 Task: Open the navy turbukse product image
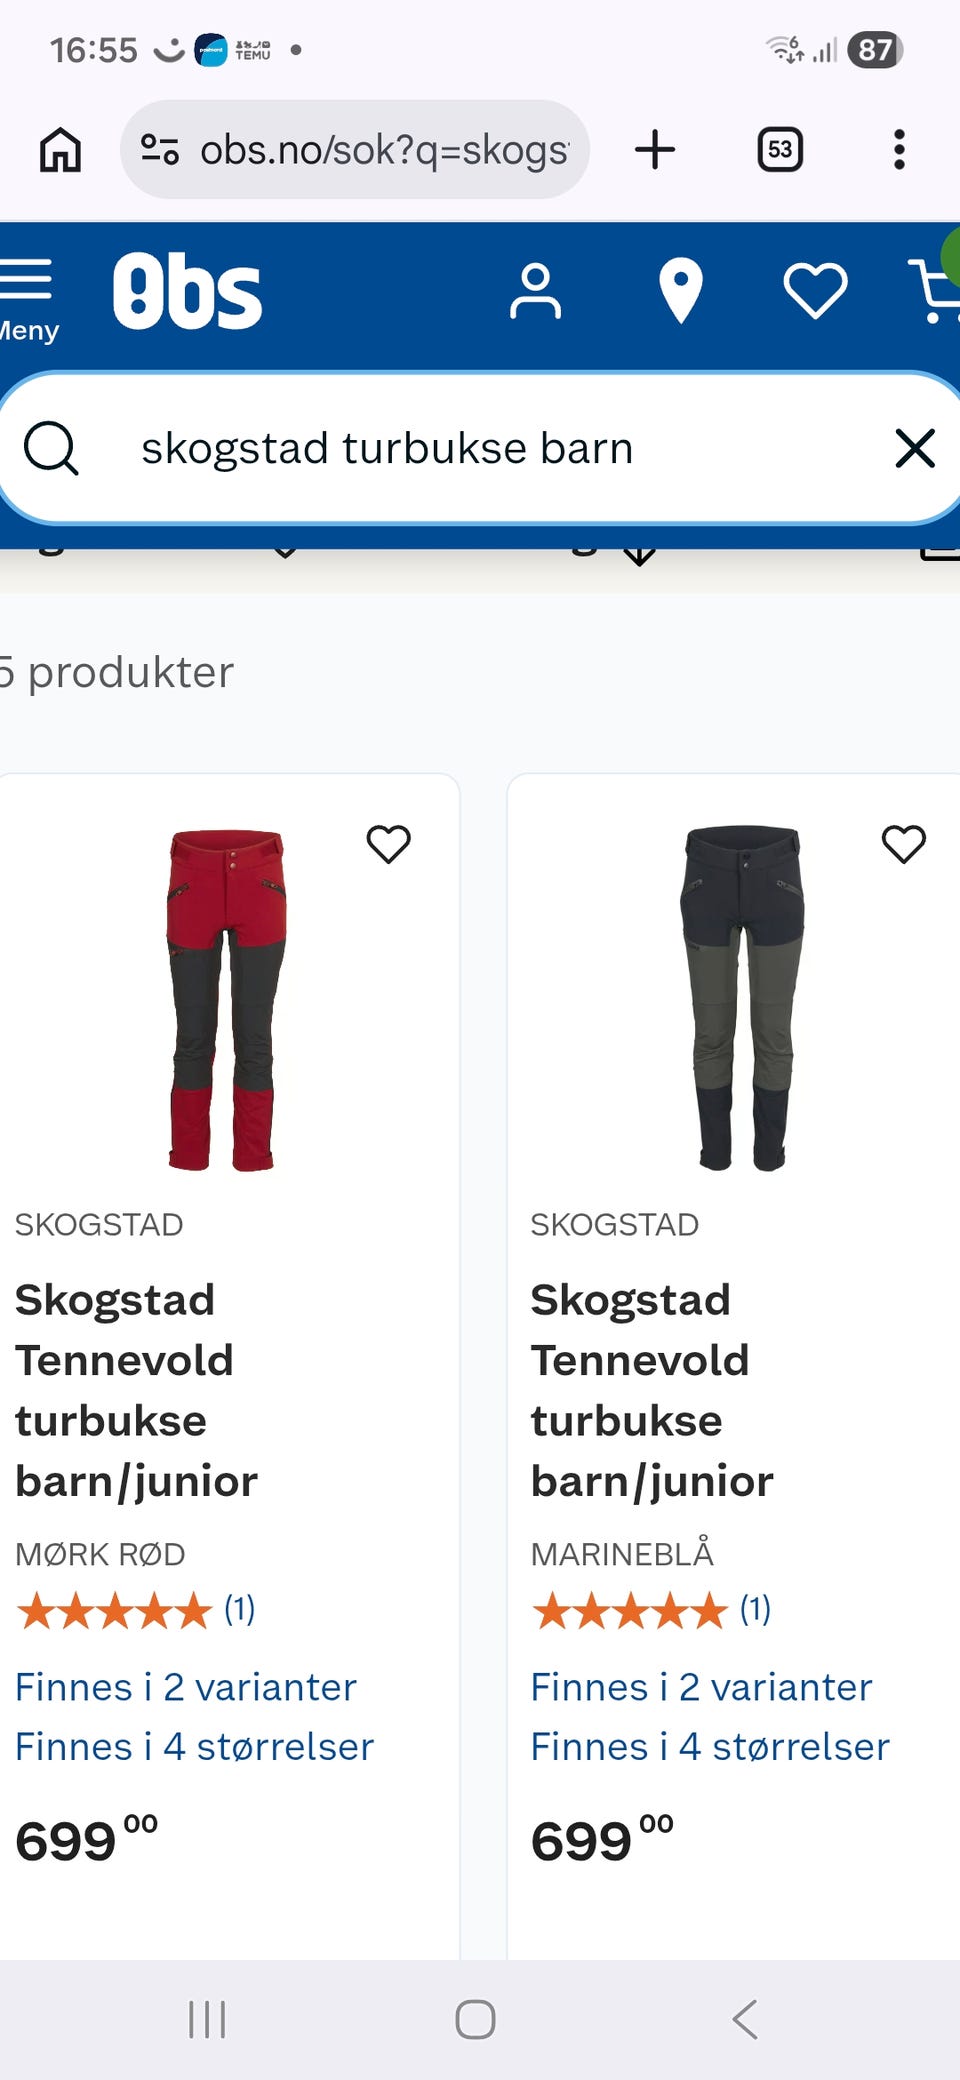tap(742, 997)
